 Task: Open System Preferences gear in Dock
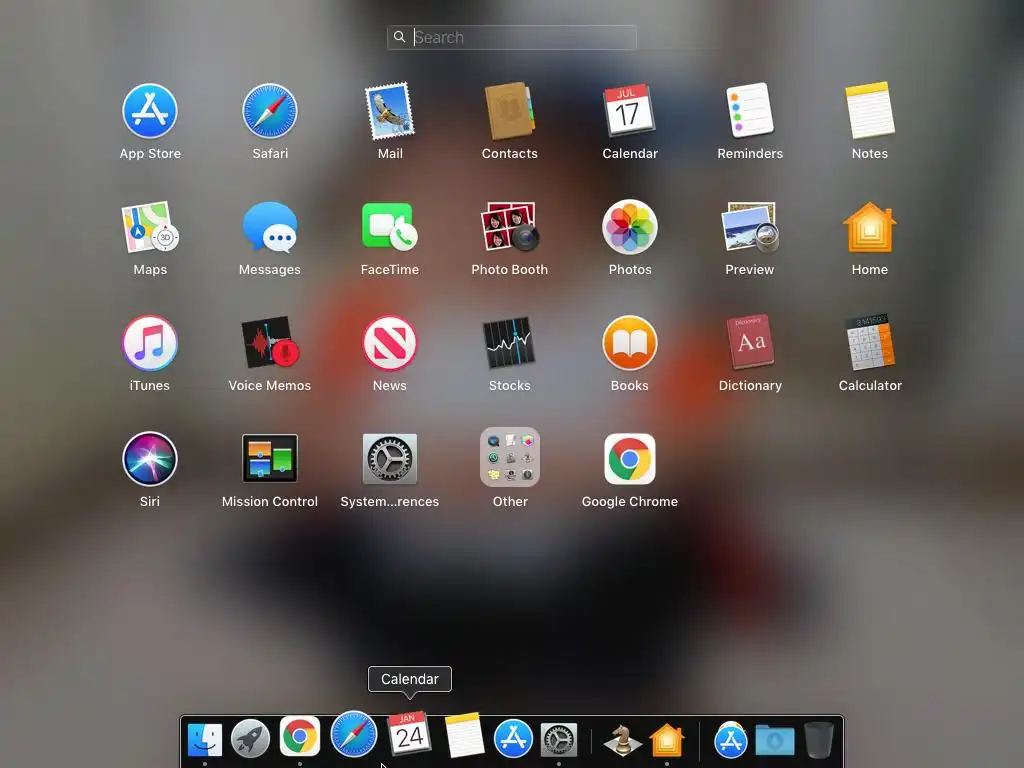point(558,740)
